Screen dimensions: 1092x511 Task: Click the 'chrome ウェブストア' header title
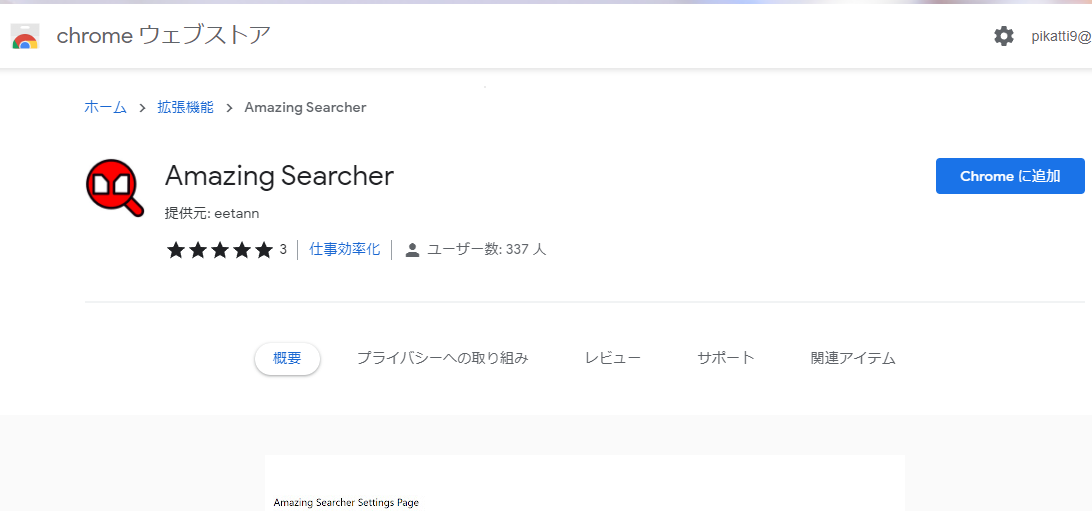164,36
